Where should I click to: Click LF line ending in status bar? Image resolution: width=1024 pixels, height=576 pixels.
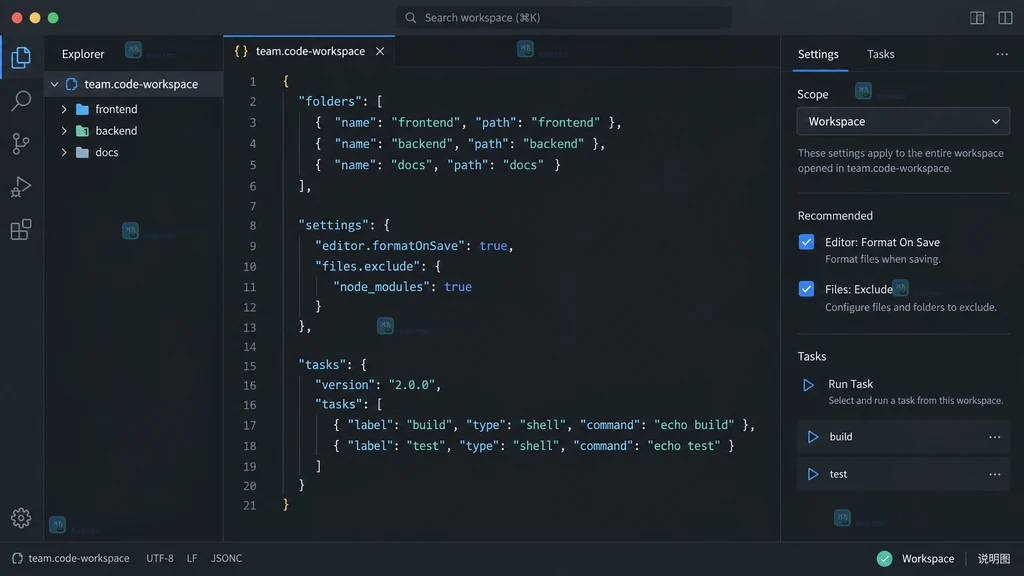191,558
